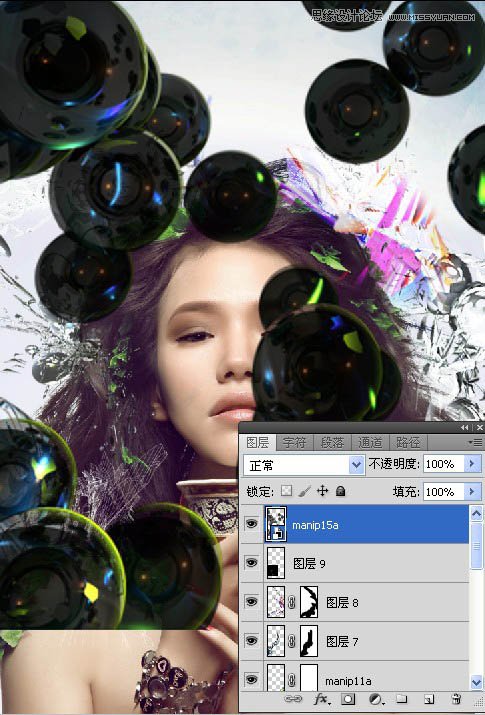Toggle visibility of 图层 7
This screenshot has width=485, height=715.
(x=251, y=641)
